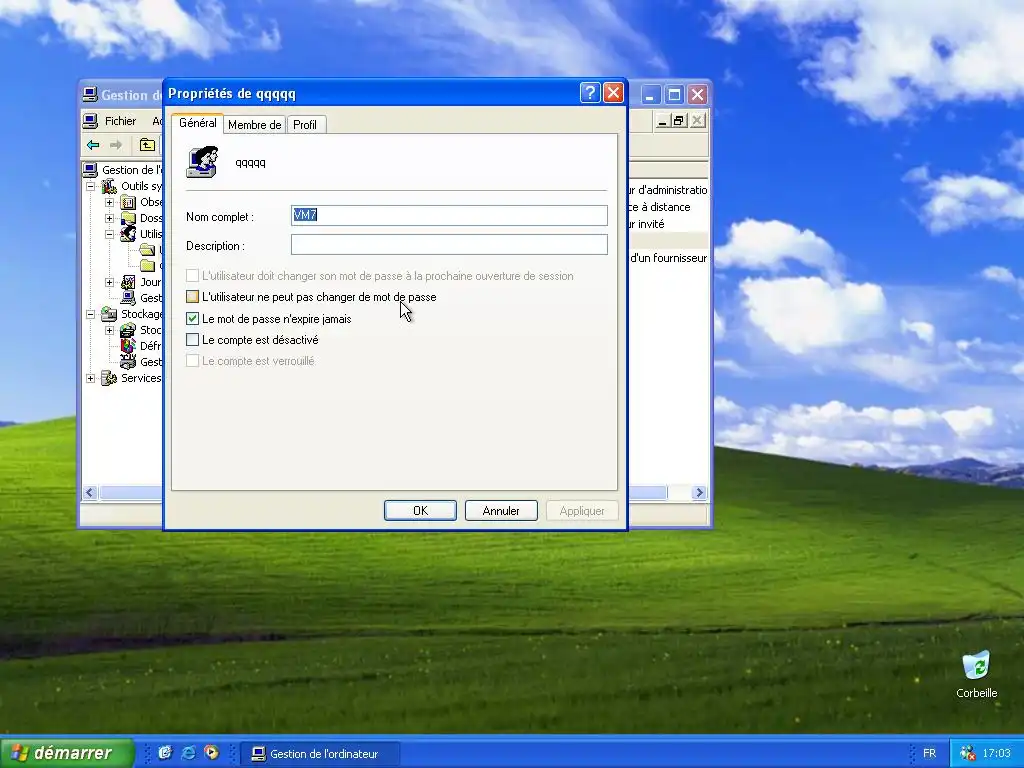Screen dimensions: 1024x768
Task: Click the 17:03 clock in system tray
Action: [x=997, y=754]
